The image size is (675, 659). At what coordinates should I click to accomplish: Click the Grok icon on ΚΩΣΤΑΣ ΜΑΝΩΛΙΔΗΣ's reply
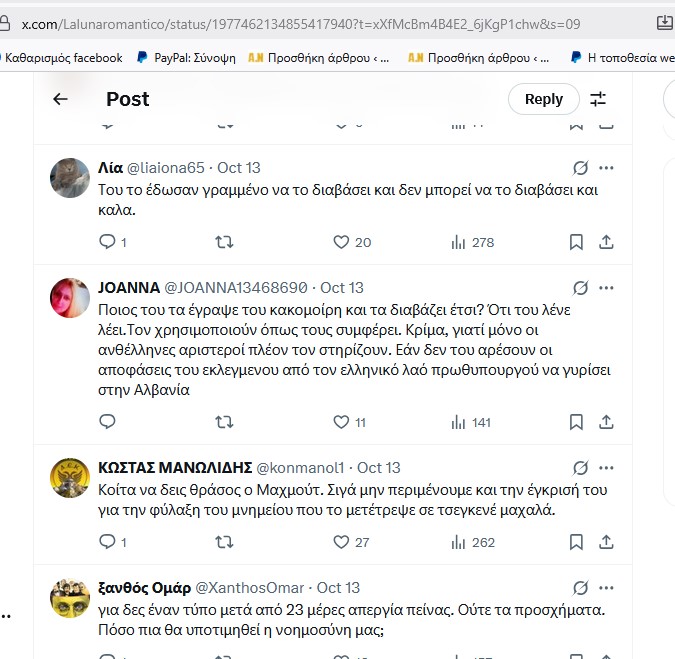tap(580, 468)
